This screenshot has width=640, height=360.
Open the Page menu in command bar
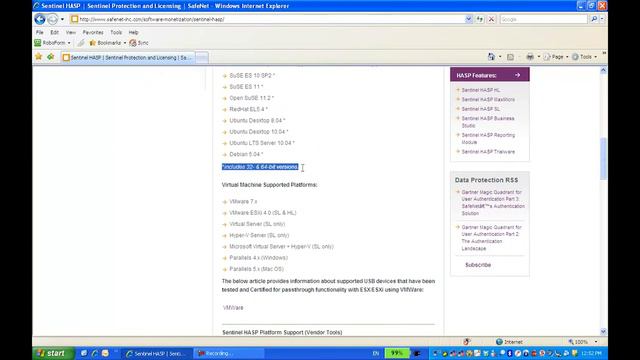556,57
